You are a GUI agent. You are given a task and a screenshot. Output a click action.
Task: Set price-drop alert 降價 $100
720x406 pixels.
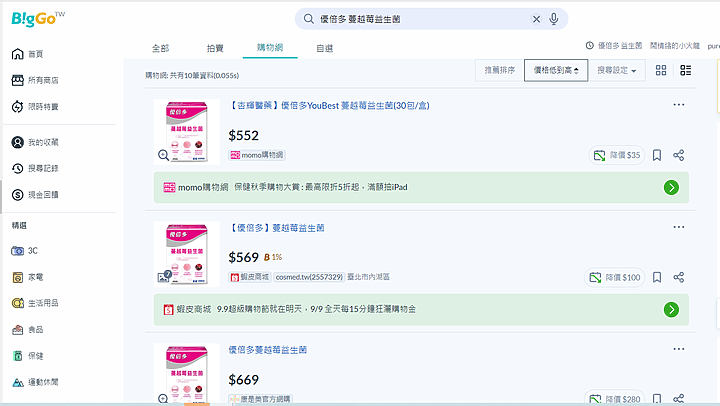click(x=614, y=277)
